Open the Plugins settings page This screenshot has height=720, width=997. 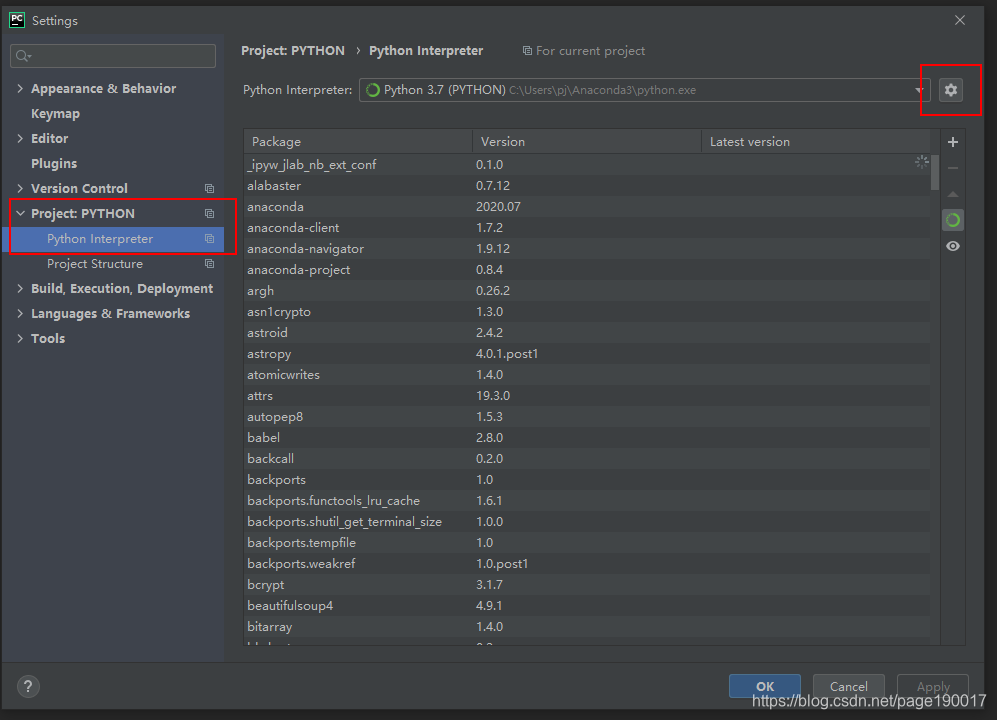tap(54, 163)
